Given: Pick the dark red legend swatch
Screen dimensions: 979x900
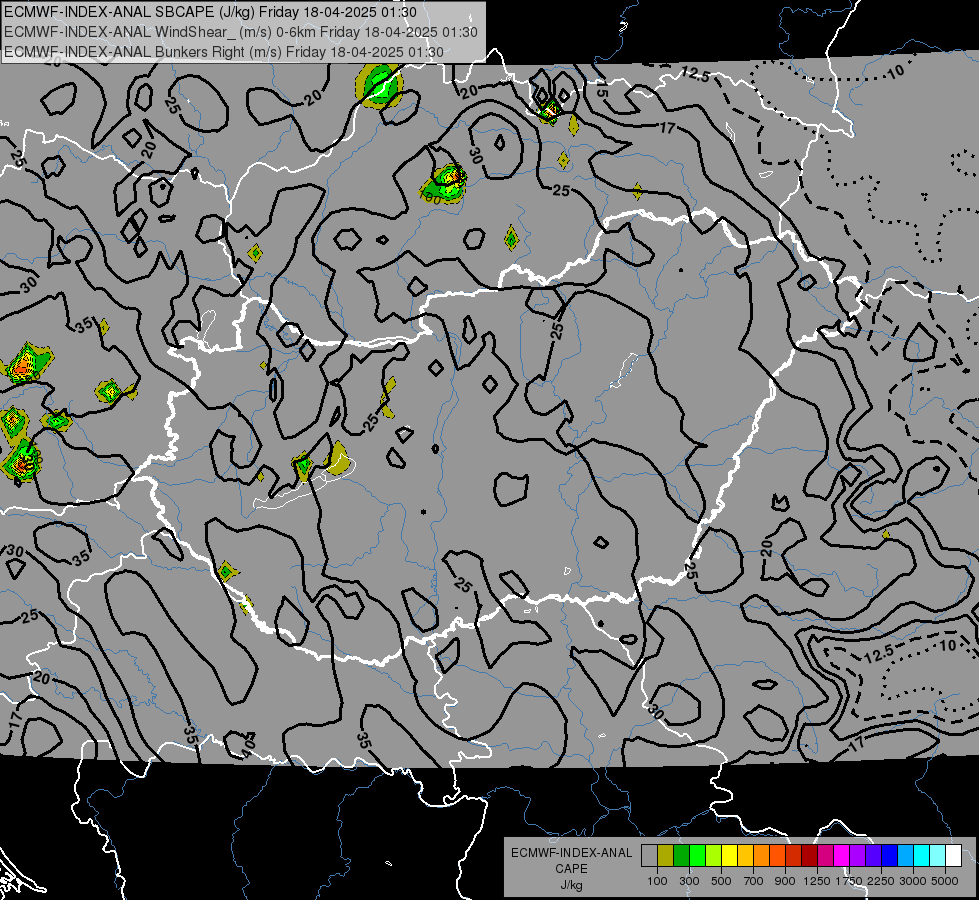Looking at the screenshot, I should 809,856.
